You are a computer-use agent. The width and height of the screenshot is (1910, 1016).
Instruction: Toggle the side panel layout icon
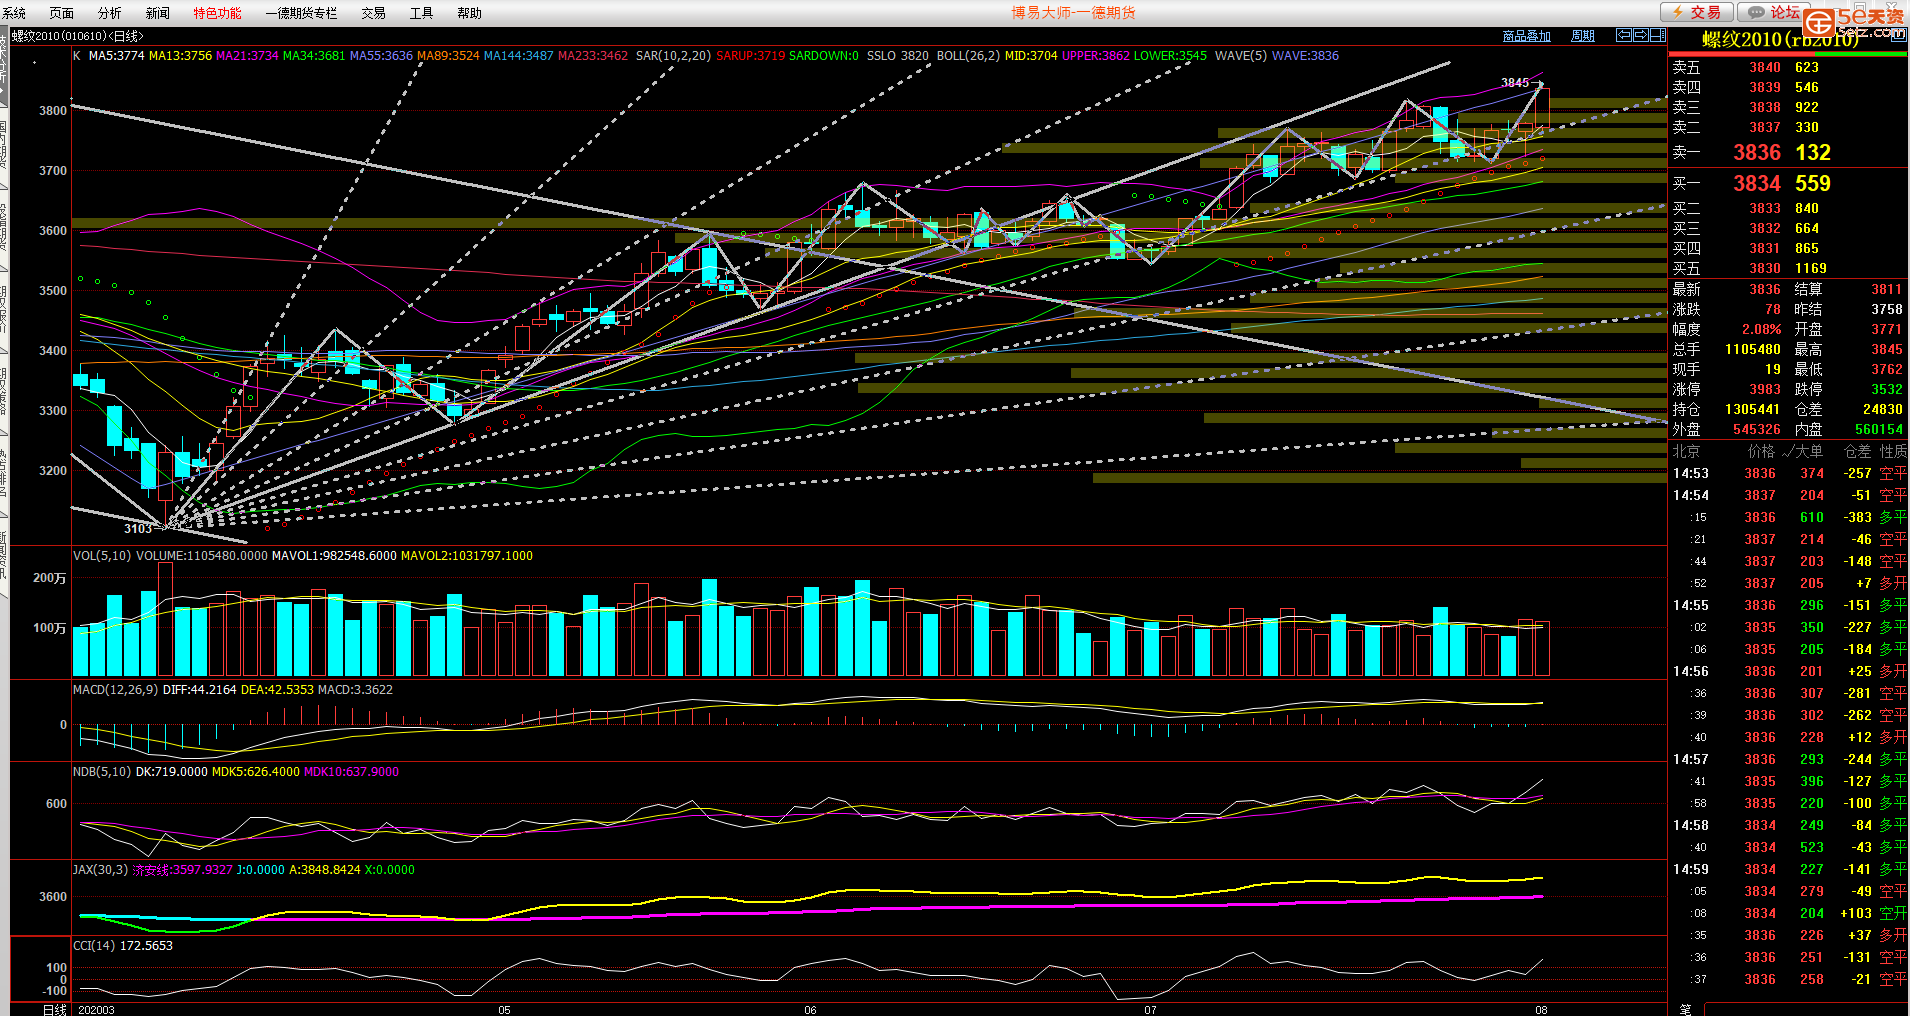click(1657, 35)
